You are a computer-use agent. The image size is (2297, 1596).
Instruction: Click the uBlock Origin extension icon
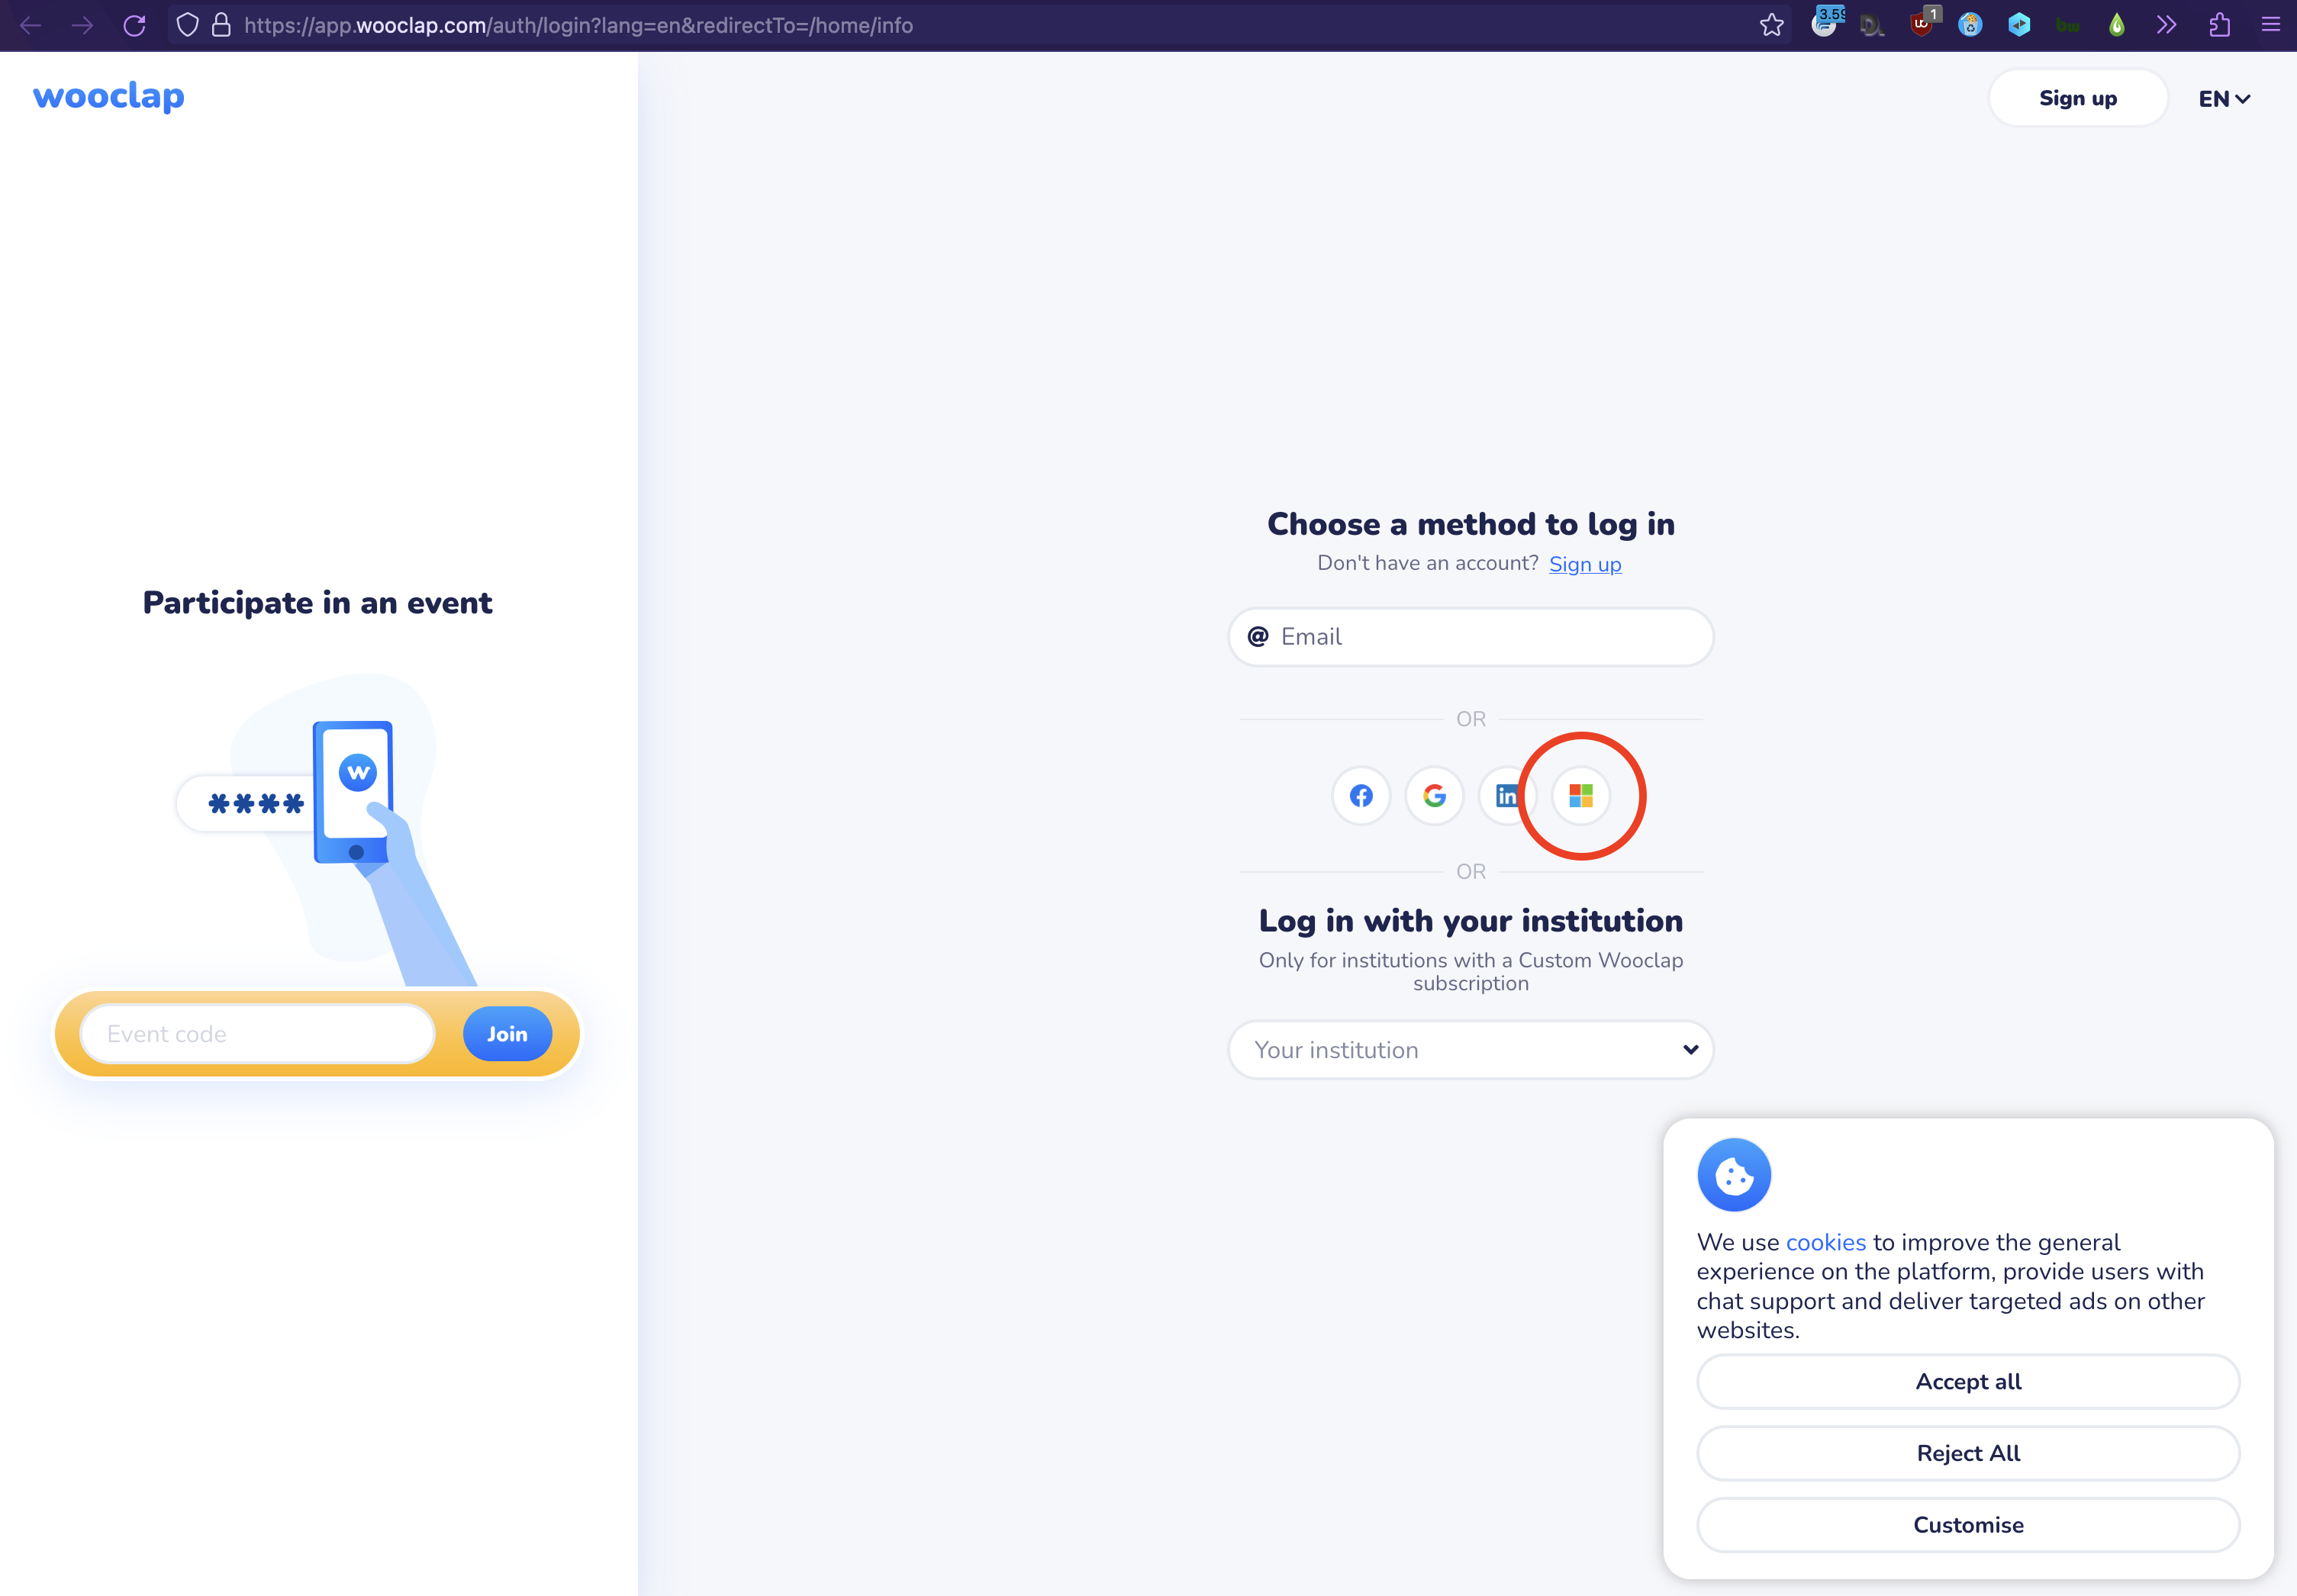(1922, 25)
